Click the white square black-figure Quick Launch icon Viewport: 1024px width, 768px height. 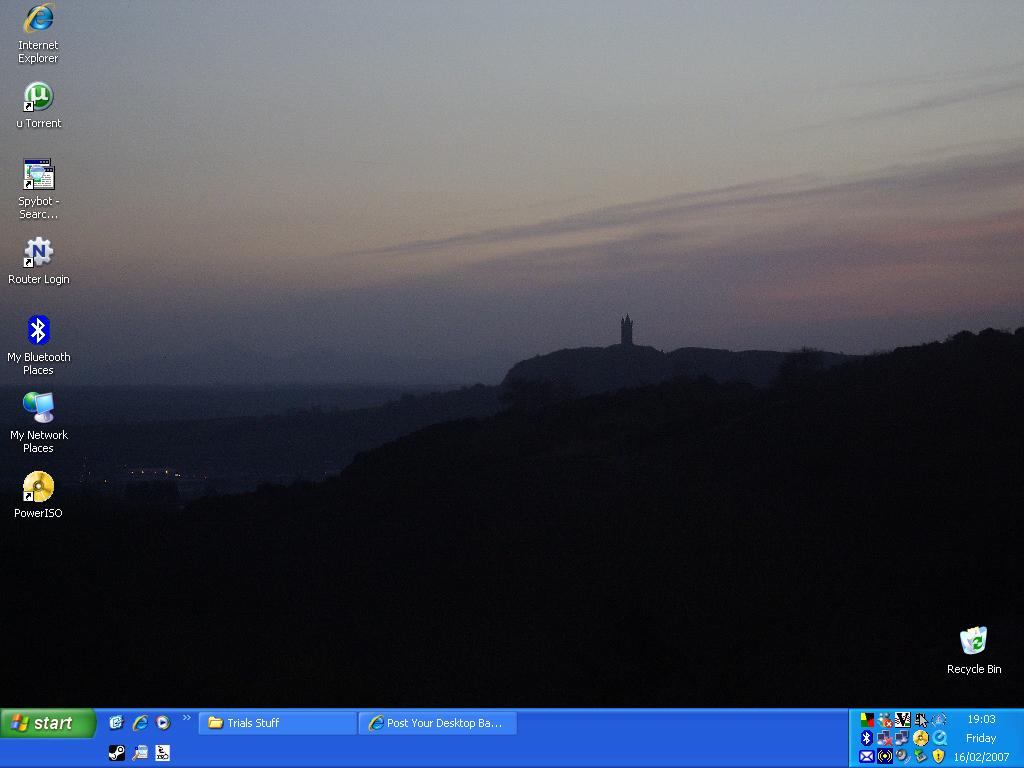[163, 753]
